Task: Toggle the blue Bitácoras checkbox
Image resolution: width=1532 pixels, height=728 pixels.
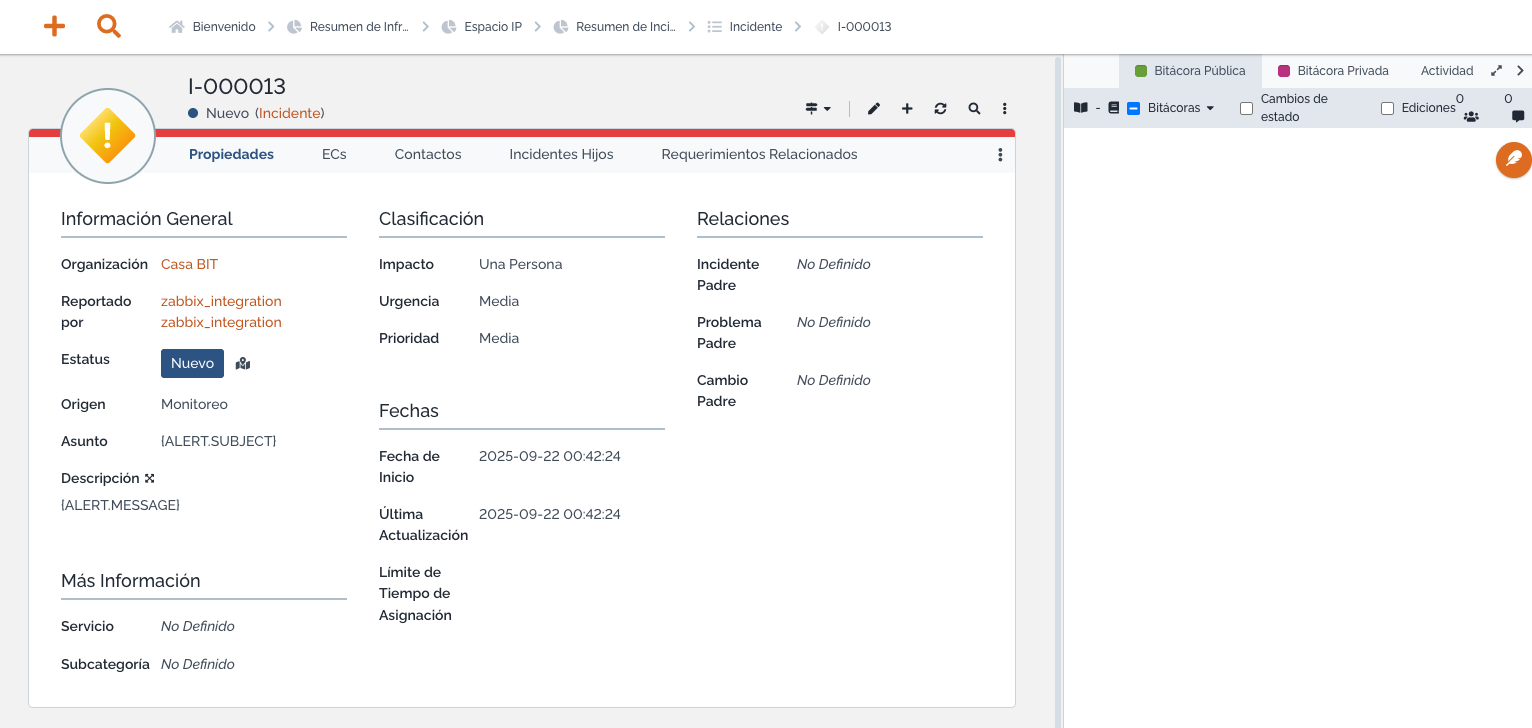Action: 1134,108
